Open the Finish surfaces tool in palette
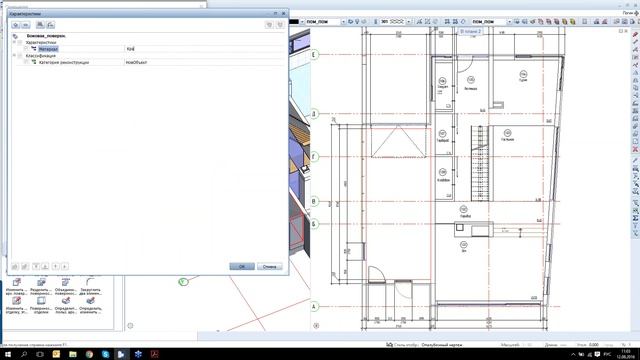Viewport: 640px width, 360px height. click(41, 301)
